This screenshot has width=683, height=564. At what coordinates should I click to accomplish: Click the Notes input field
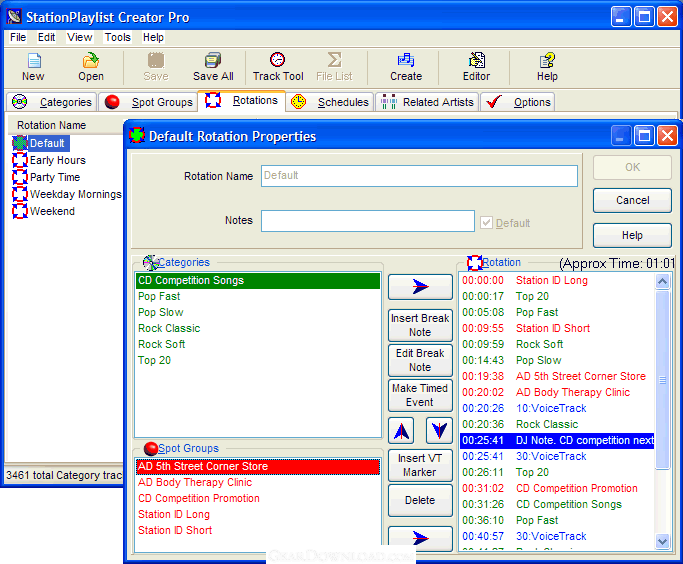[368, 221]
